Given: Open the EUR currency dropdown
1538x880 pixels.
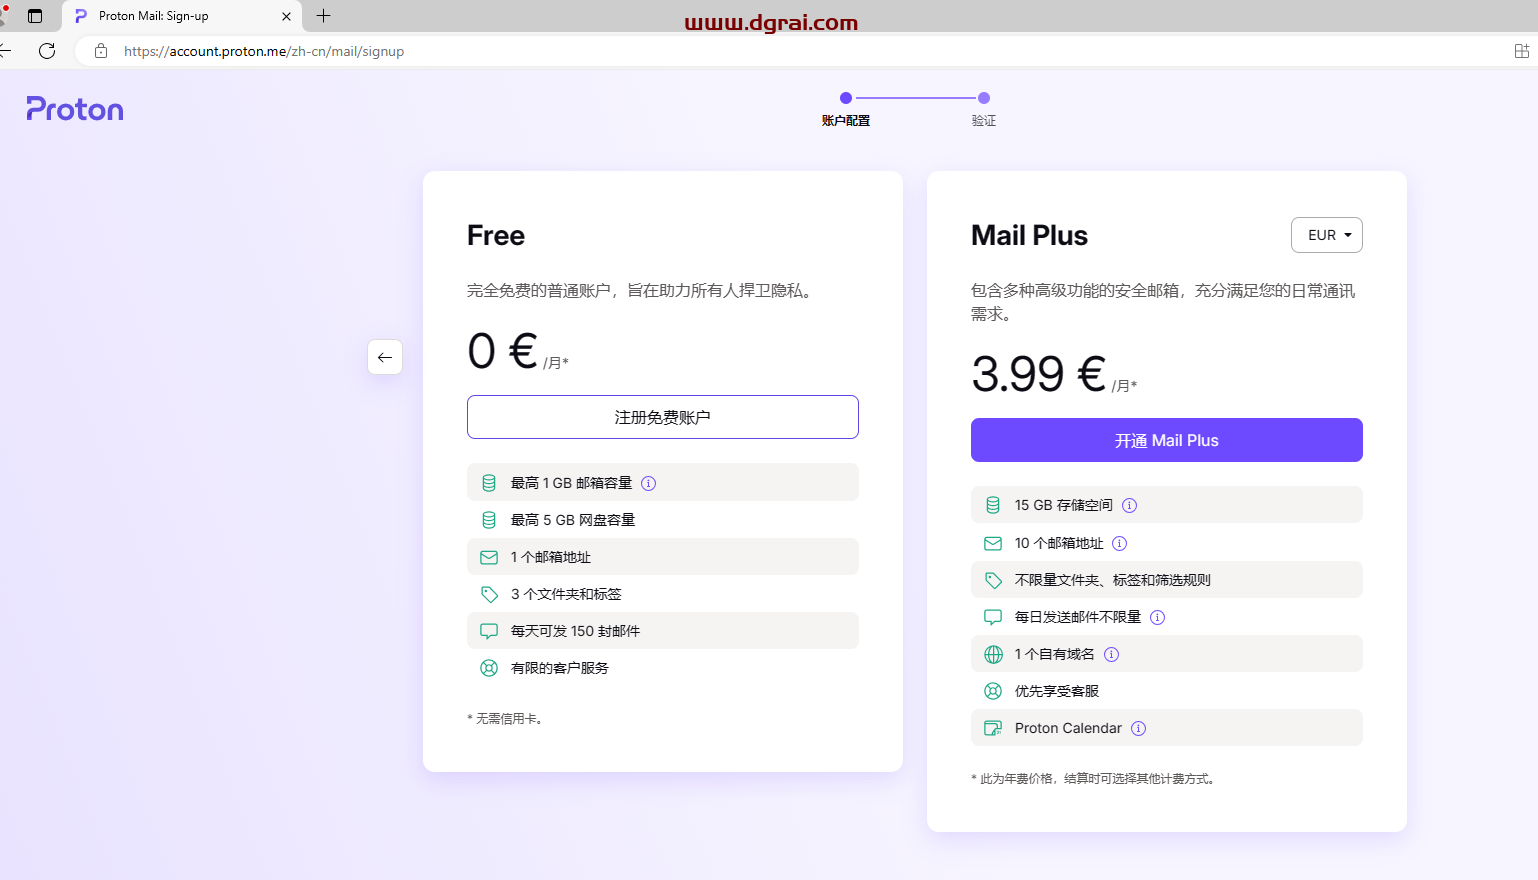Looking at the screenshot, I should [x=1327, y=235].
